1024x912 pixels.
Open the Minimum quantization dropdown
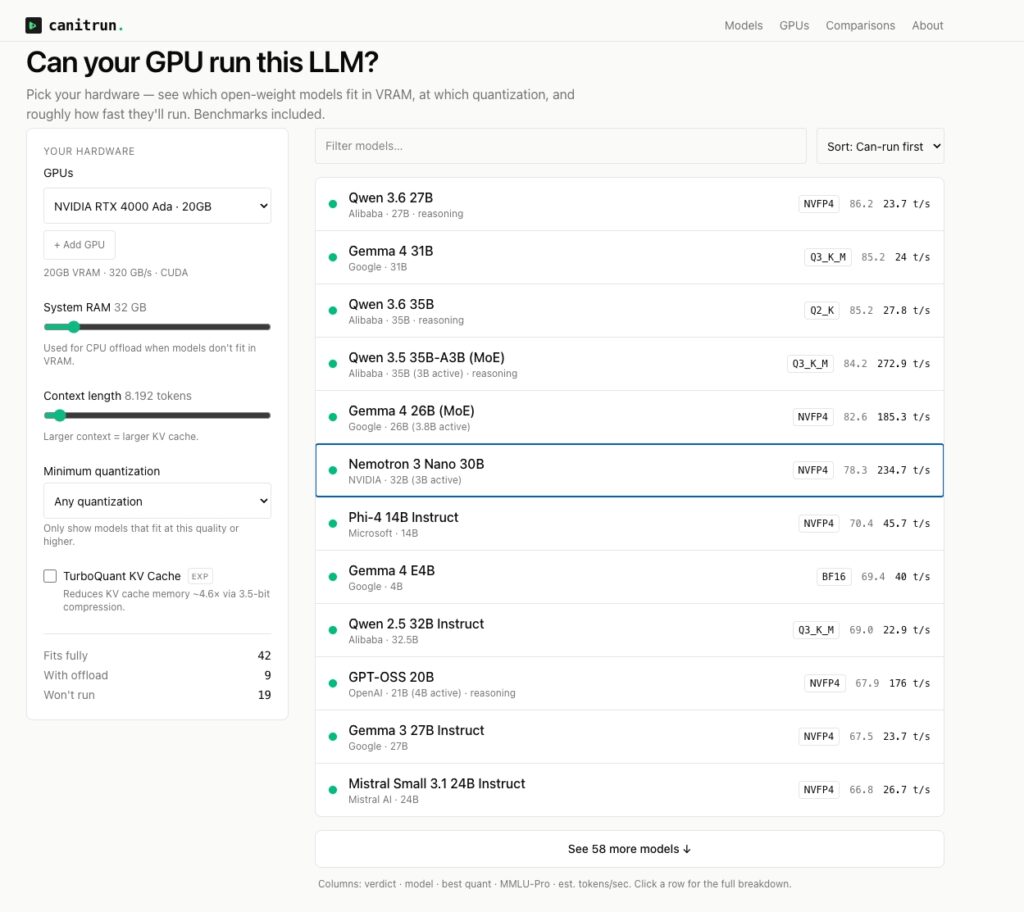click(x=157, y=501)
